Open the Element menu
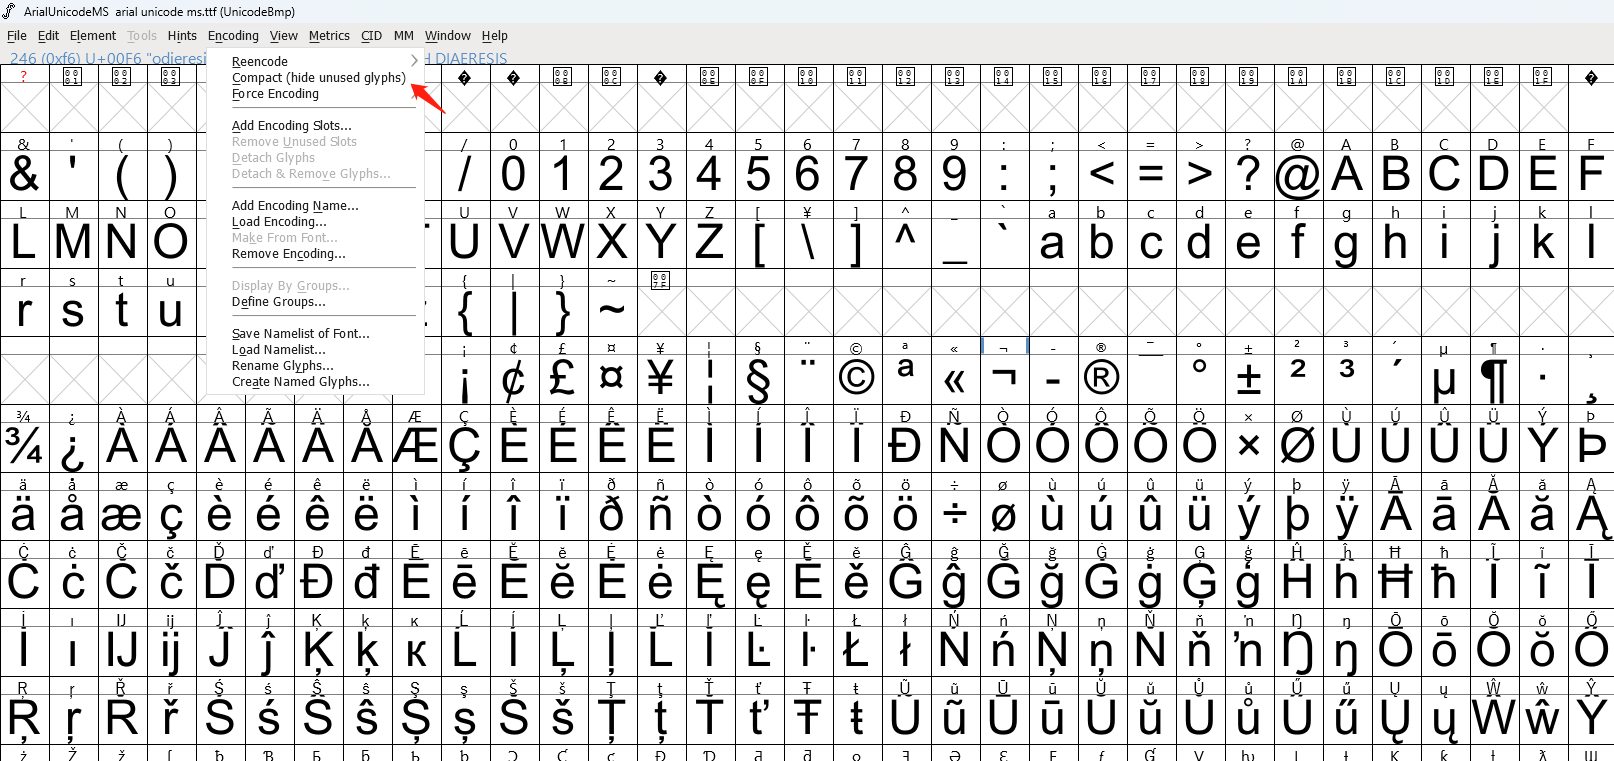 pyautogui.click(x=93, y=35)
